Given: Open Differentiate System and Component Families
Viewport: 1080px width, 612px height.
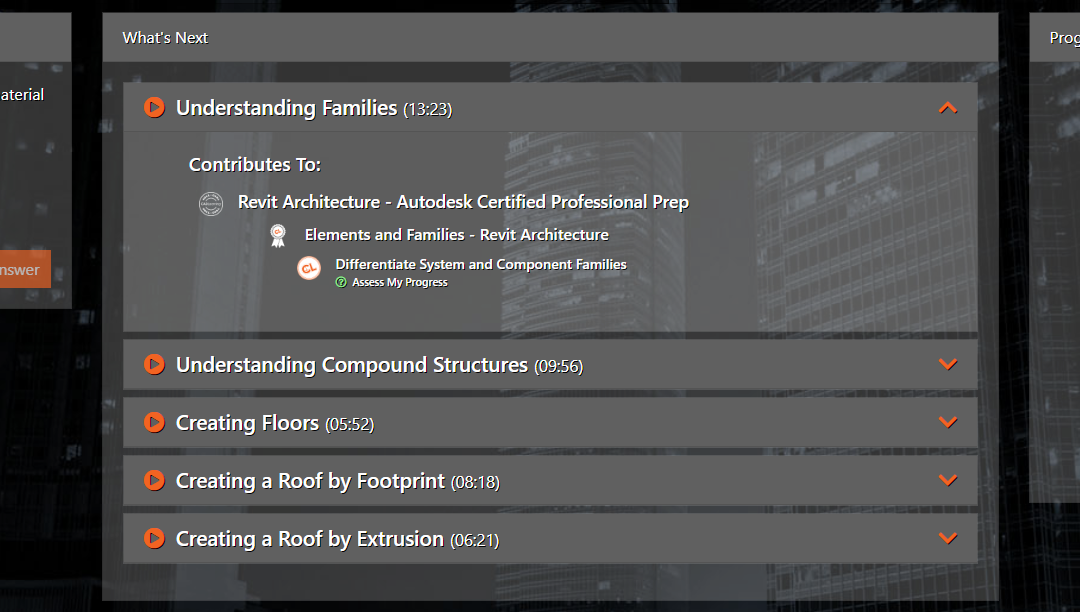Looking at the screenshot, I should tap(481, 265).
